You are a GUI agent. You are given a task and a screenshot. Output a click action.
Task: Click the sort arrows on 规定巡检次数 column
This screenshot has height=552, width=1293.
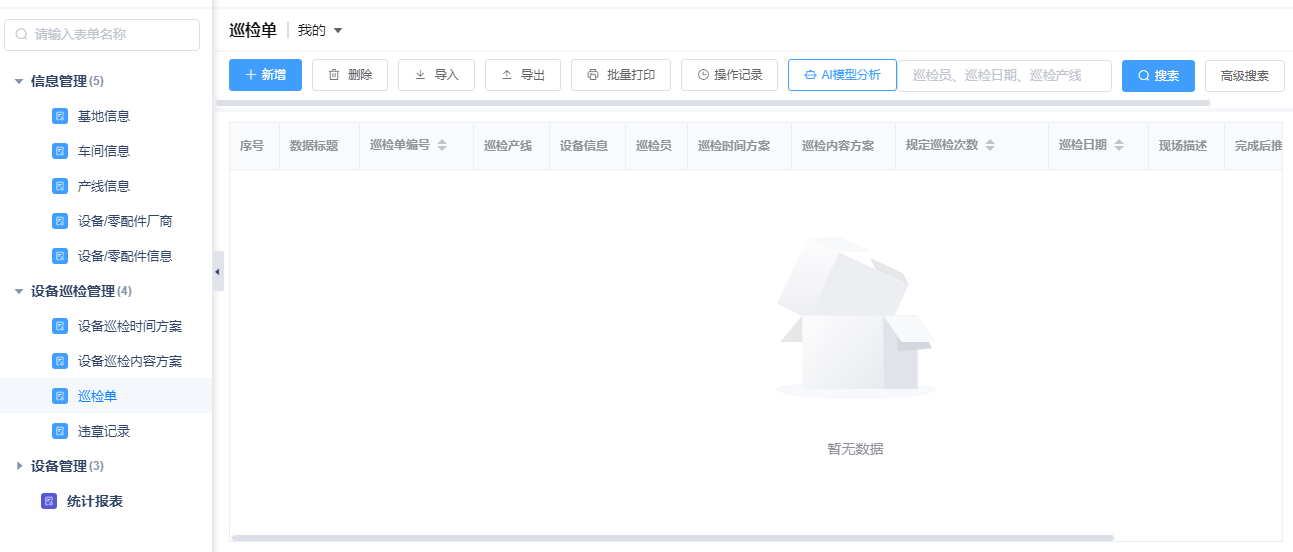pyautogui.click(x=990, y=145)
